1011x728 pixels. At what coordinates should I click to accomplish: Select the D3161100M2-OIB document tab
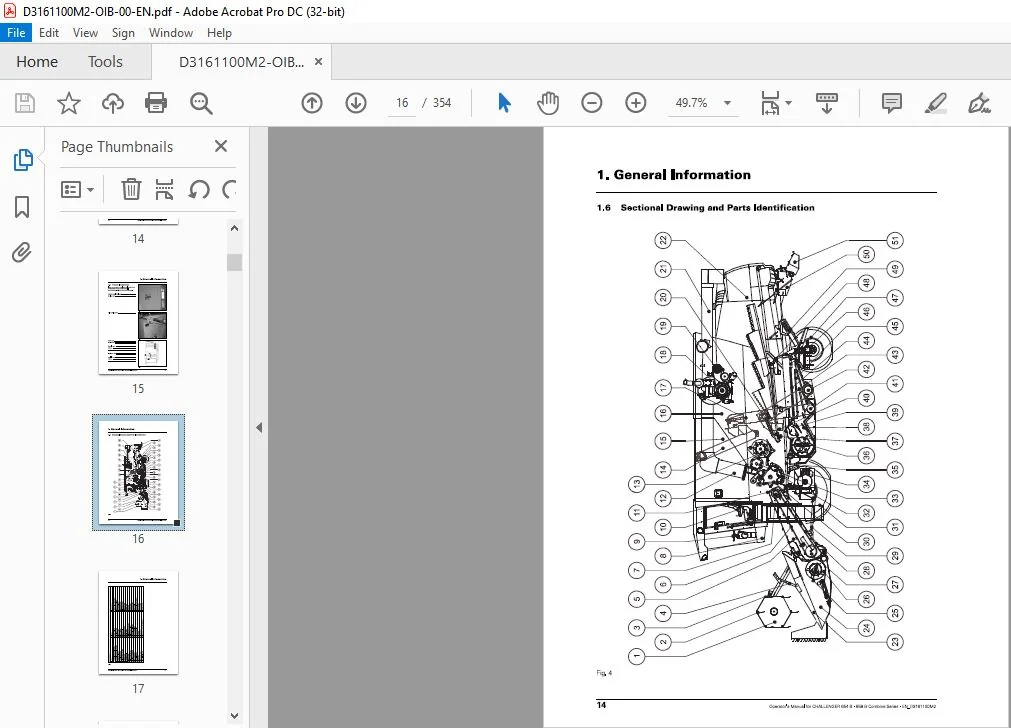[241, 63]
